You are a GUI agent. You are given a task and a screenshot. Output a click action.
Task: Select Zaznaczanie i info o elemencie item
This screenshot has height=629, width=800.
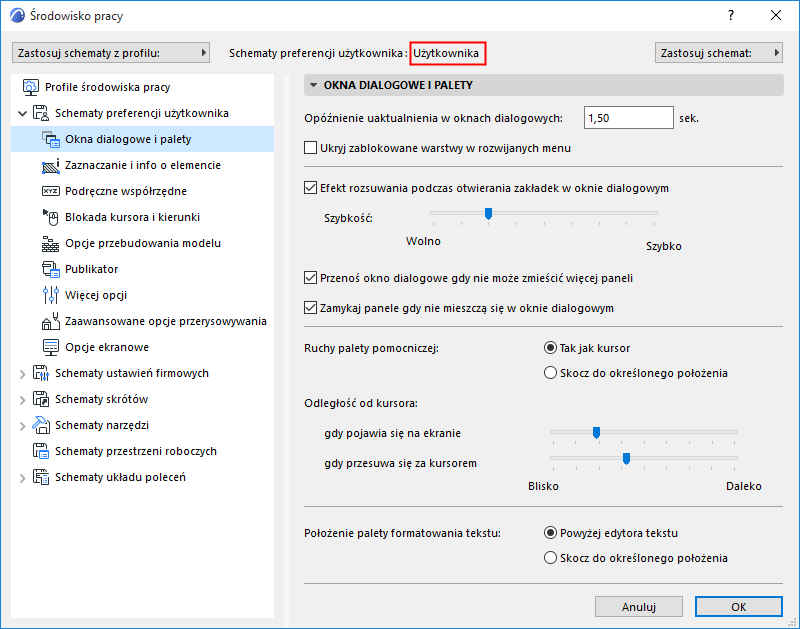pos(142,165)
